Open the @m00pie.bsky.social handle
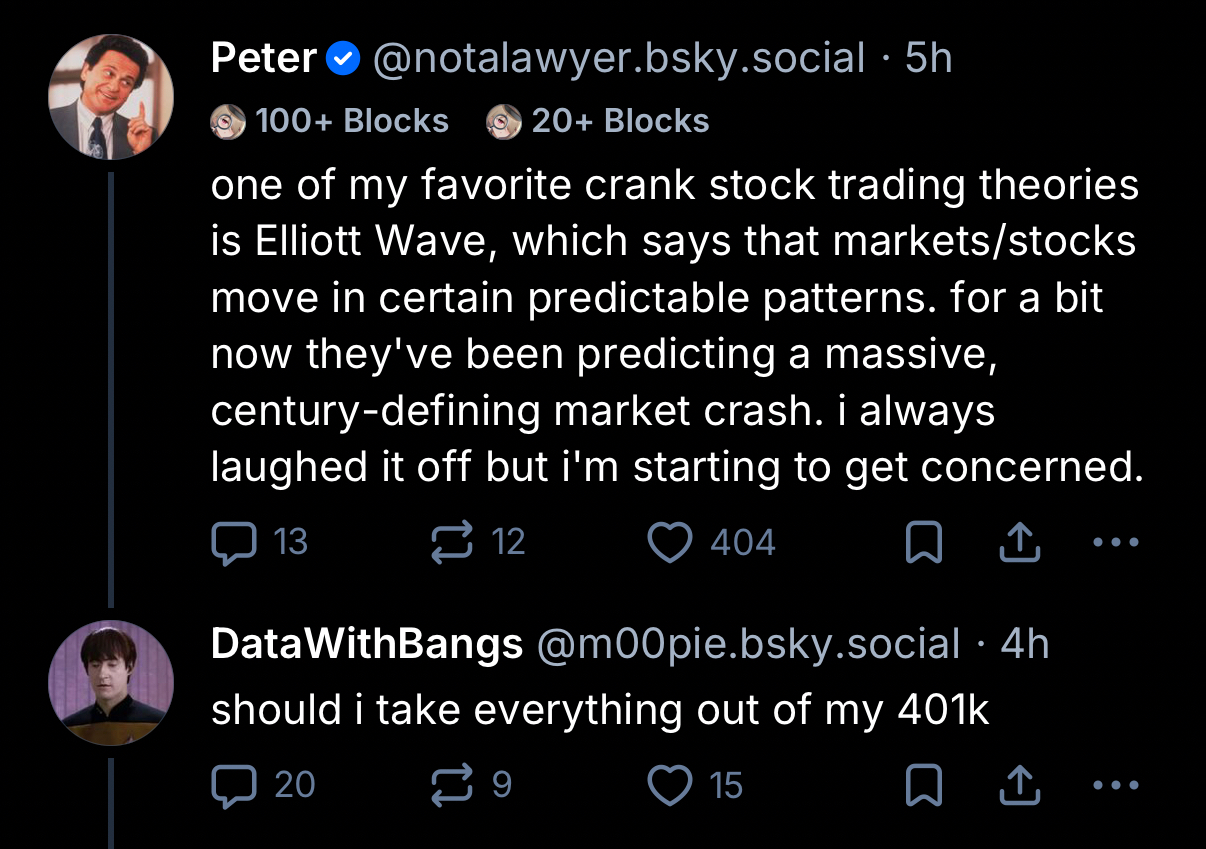 pyautogui.click(x=748, y=645)
